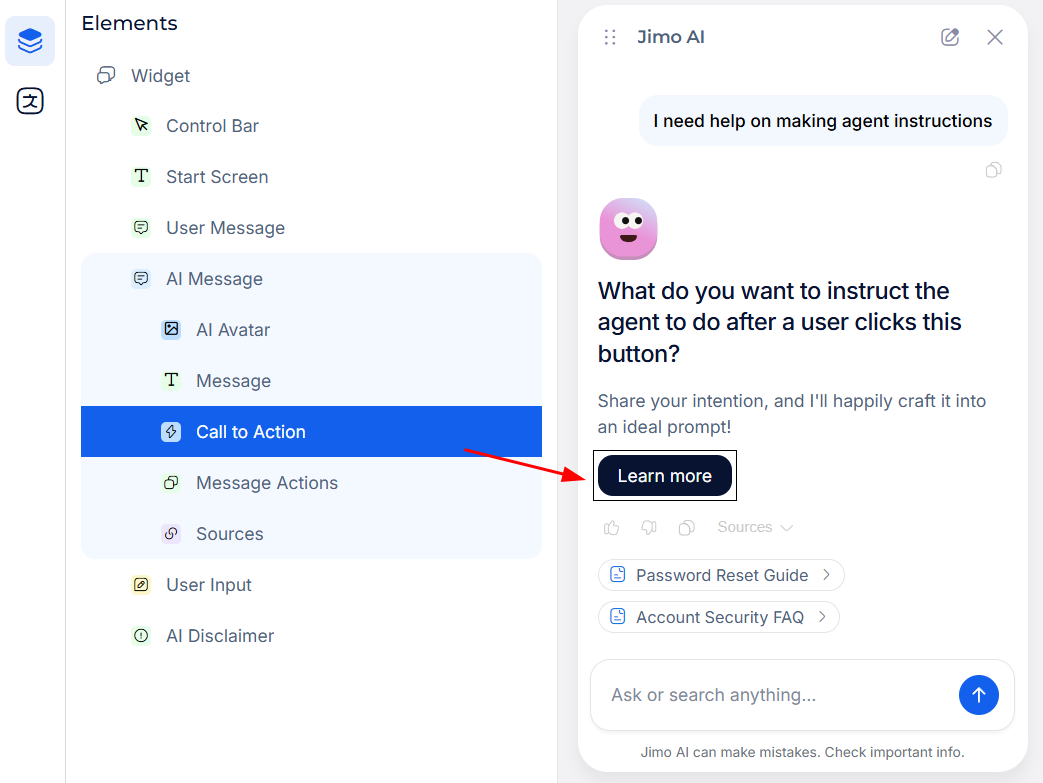Screen dimensions: 1043x783
Task: Grab the drag handle beside Jimo AI
Action: pos(610,37)
